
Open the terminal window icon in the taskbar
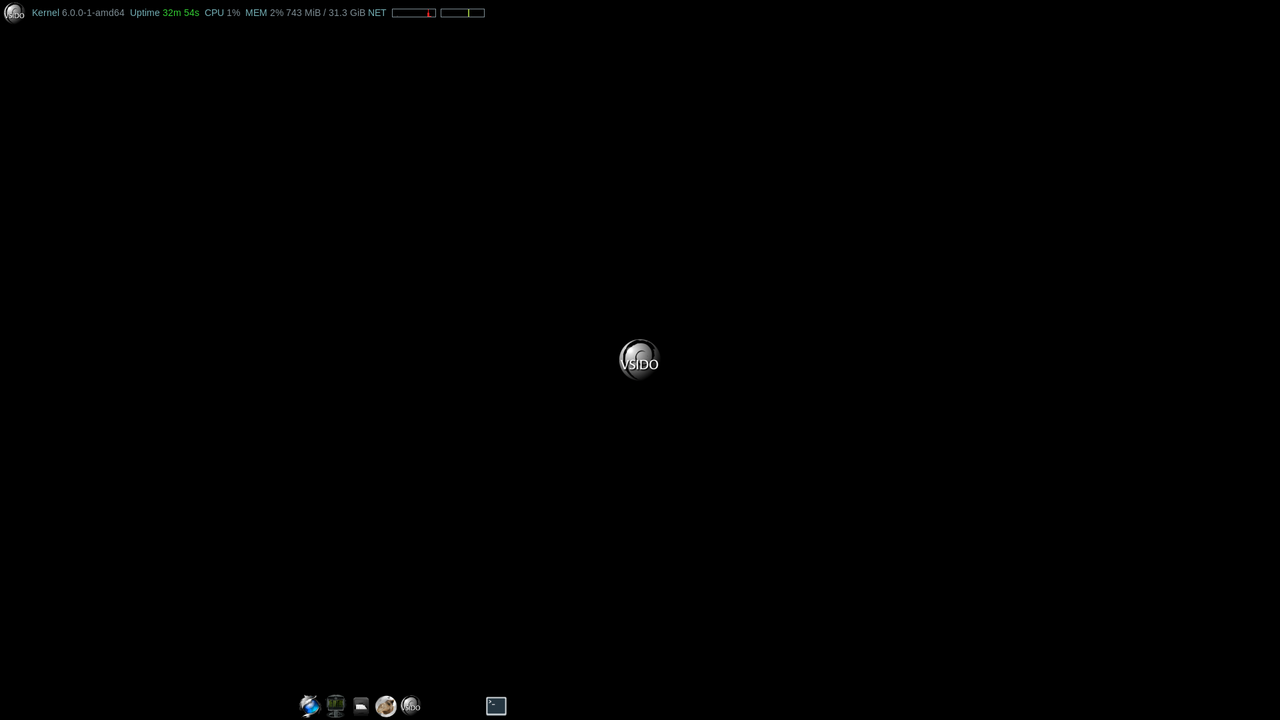(x=496, y=706)
